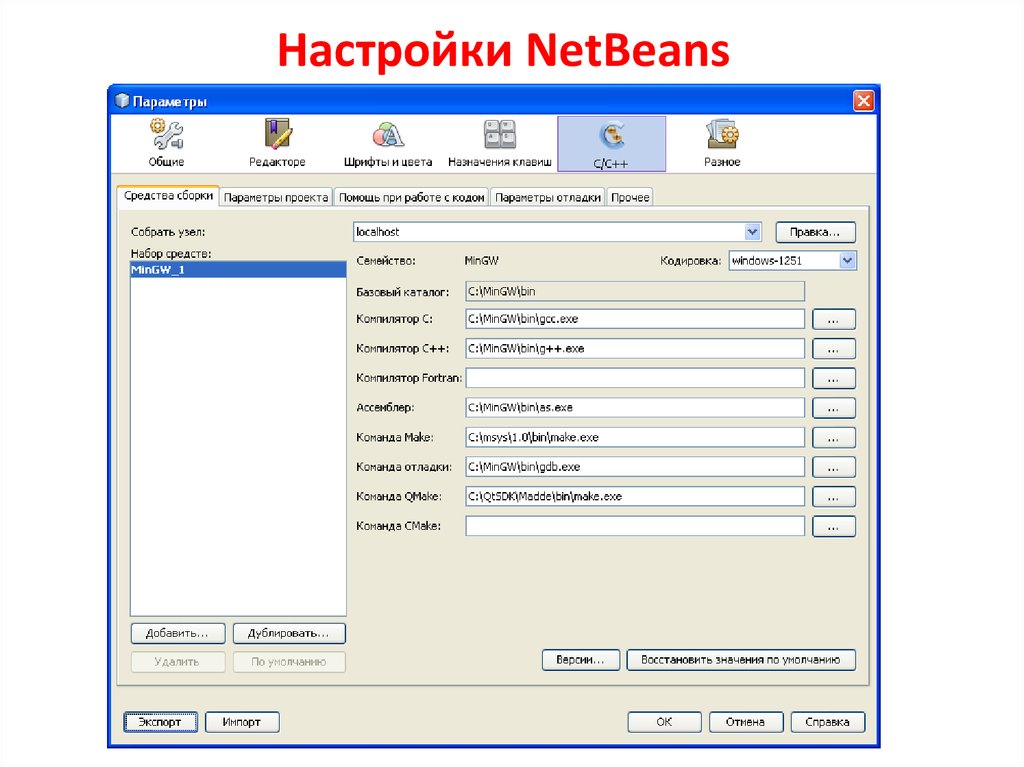Click the Добавить button below the toolset list
The width and height of the screenshot is (1024, 767).
click(177, 632)
